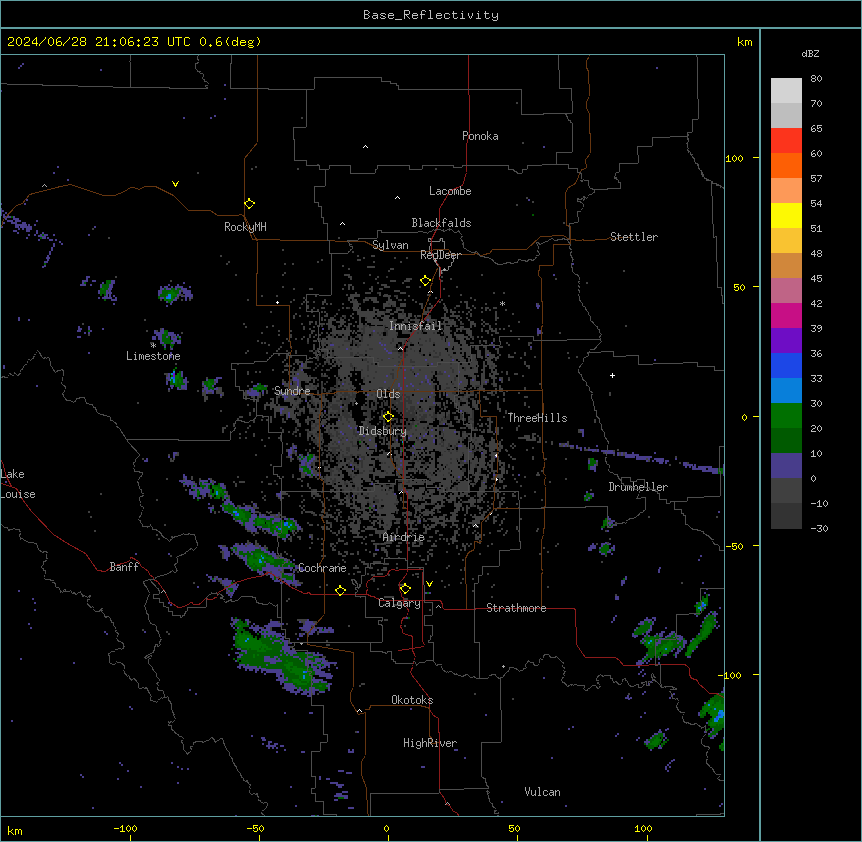Click the Innisfail city label

pyautogui.click(x=416, y=326)
